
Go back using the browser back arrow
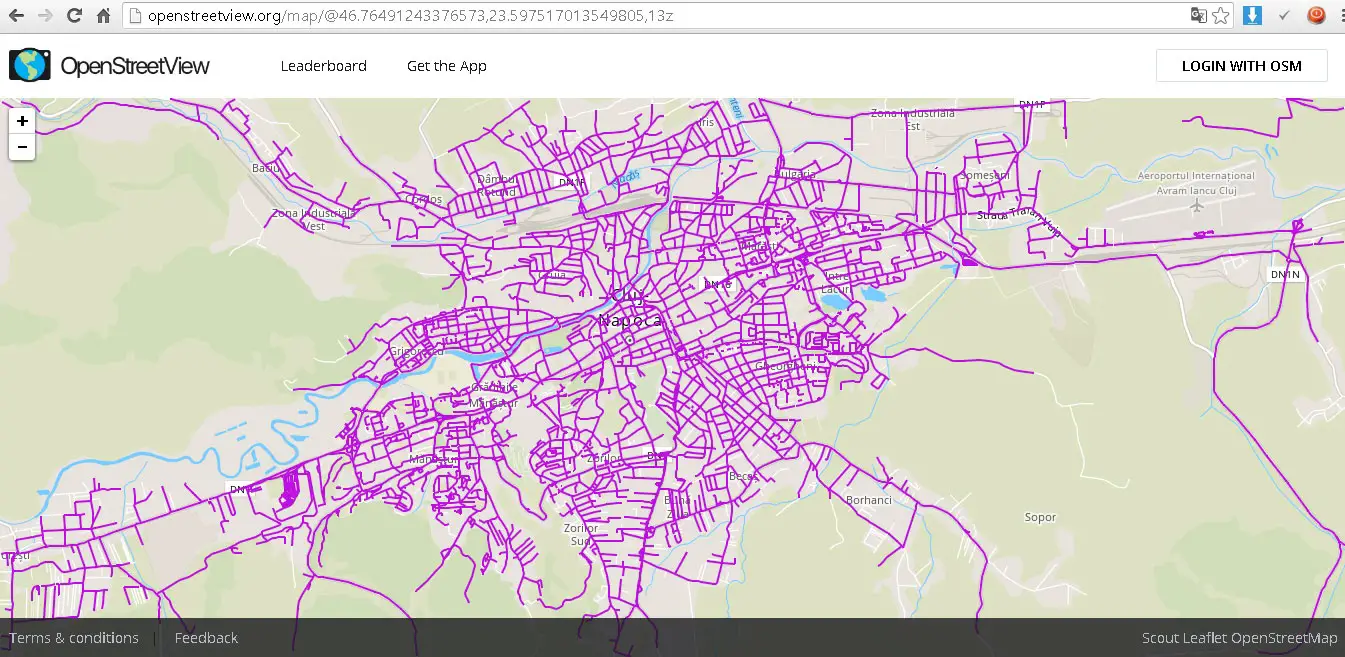(x=16, y=16)
